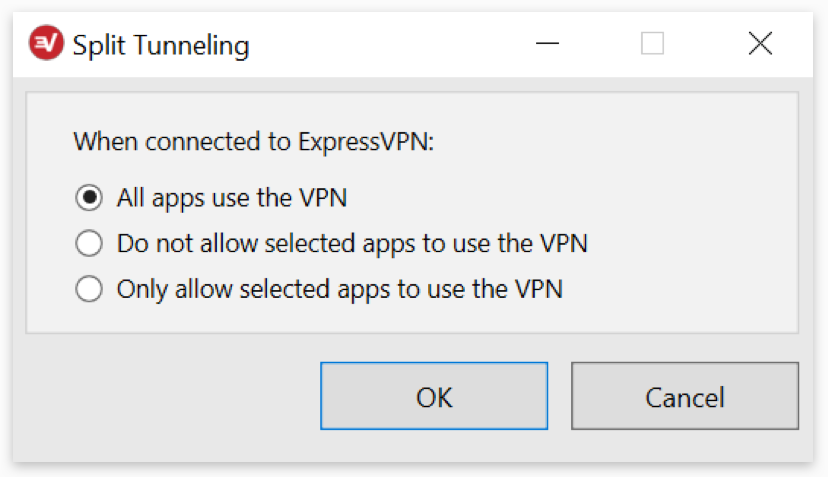The height and width of the screenshot is (477, 828).
Task: Dismiss changes with the Cancel button
Action: [x=684, y=396]
